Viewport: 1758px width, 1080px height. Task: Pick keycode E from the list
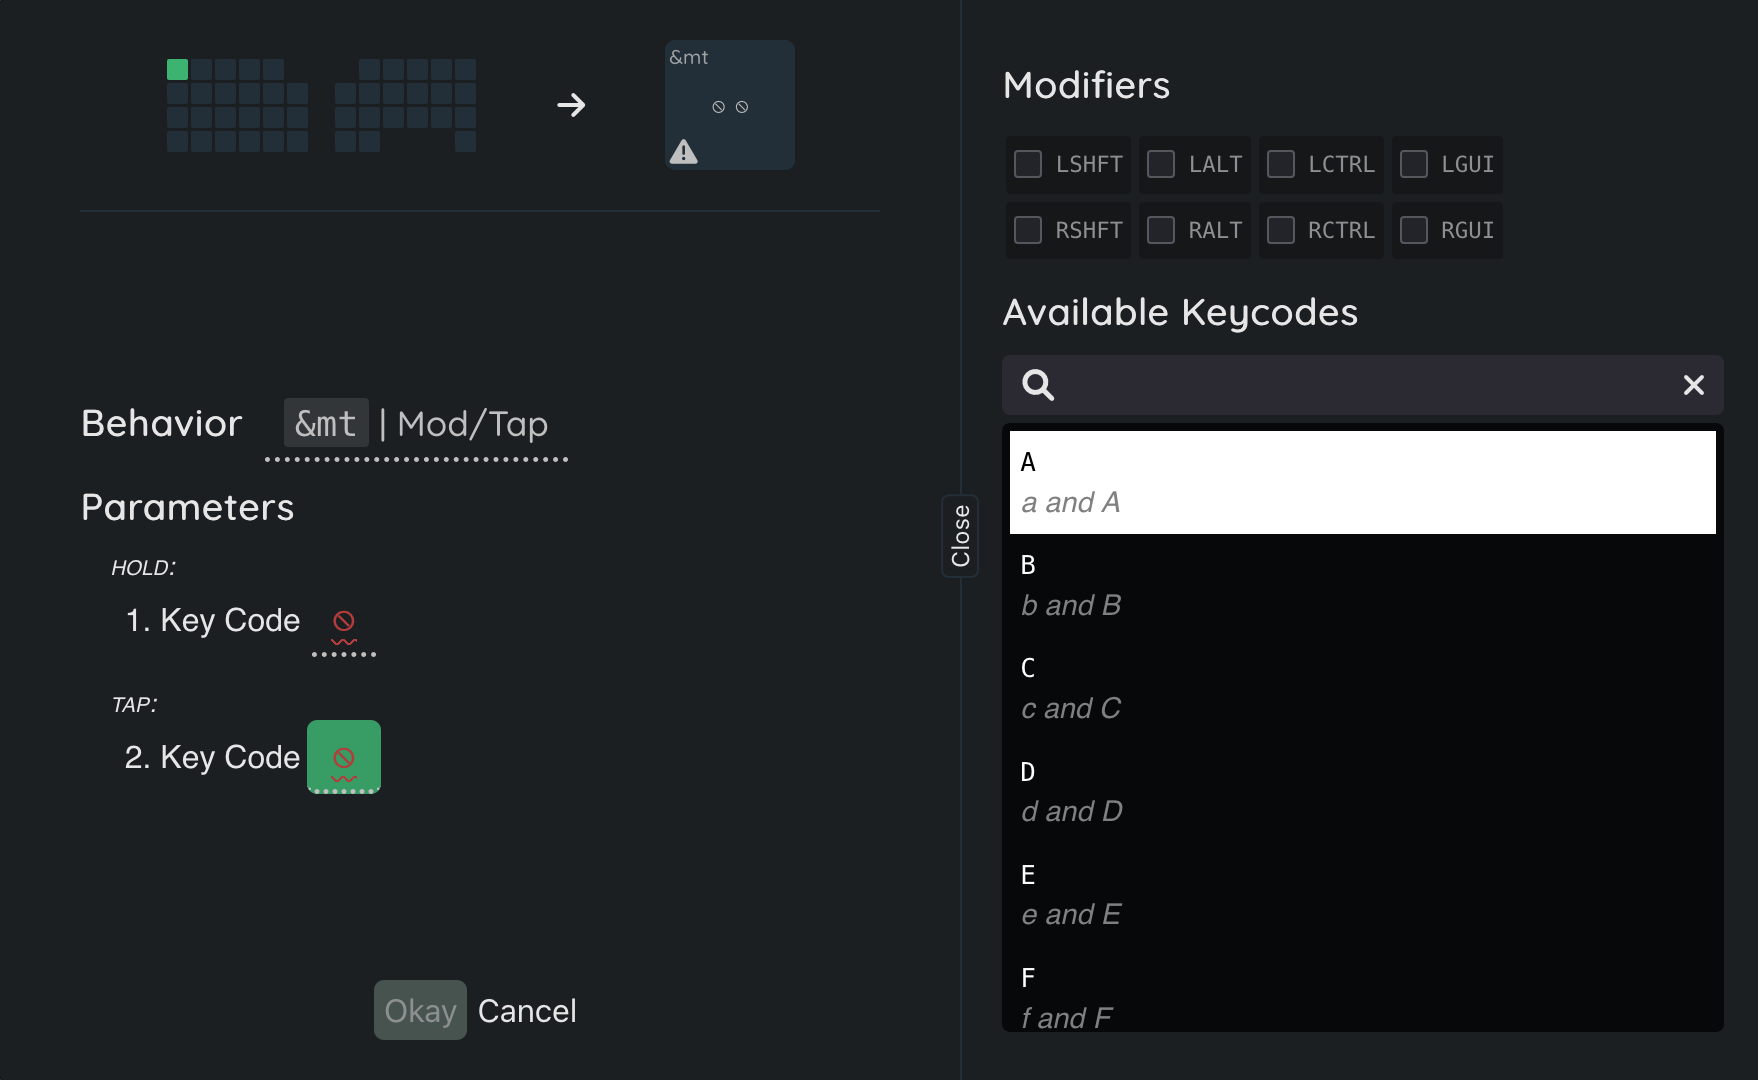pyautogui.click(x=1362, y=894)
